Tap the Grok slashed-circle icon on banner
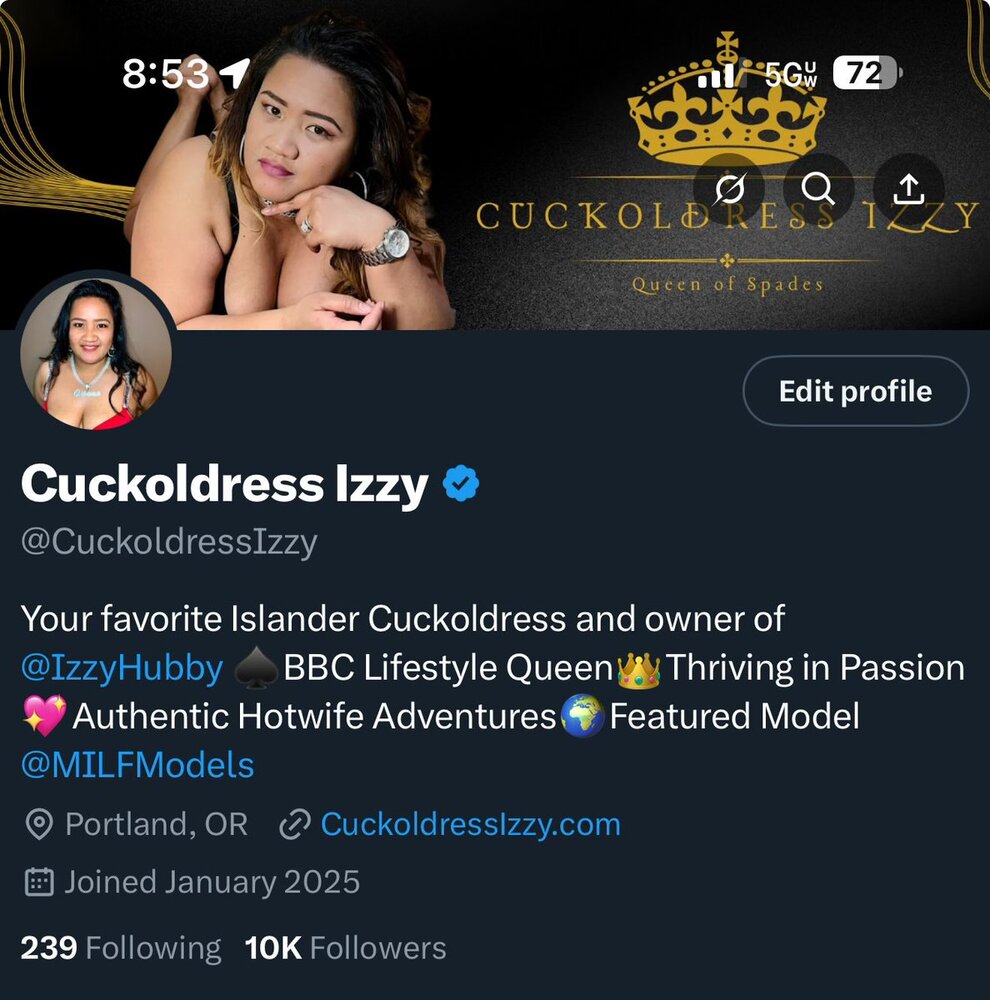Viewport: 990px width, 1000px height. (x=729, y=189)
